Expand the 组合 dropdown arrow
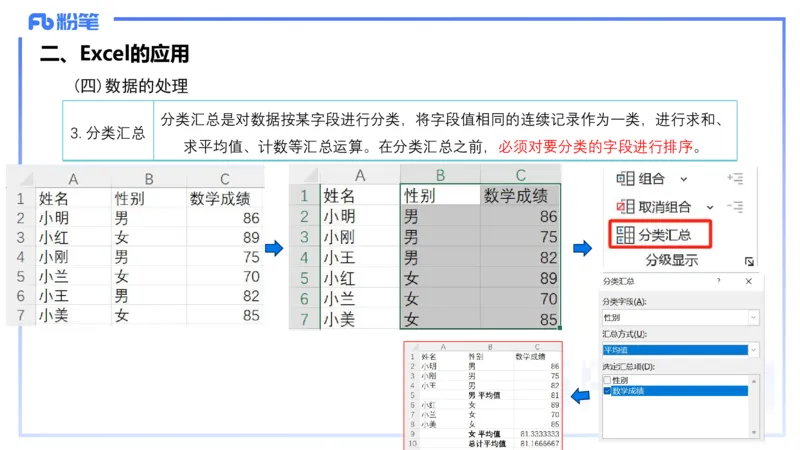Image resolution: width=800 pixels, height=450 pixels. (x=684, y=179)
